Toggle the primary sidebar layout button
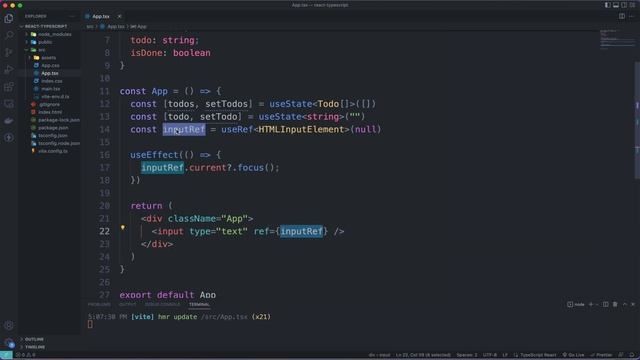Viewport: 640px width, 360px height. (608, 5)
